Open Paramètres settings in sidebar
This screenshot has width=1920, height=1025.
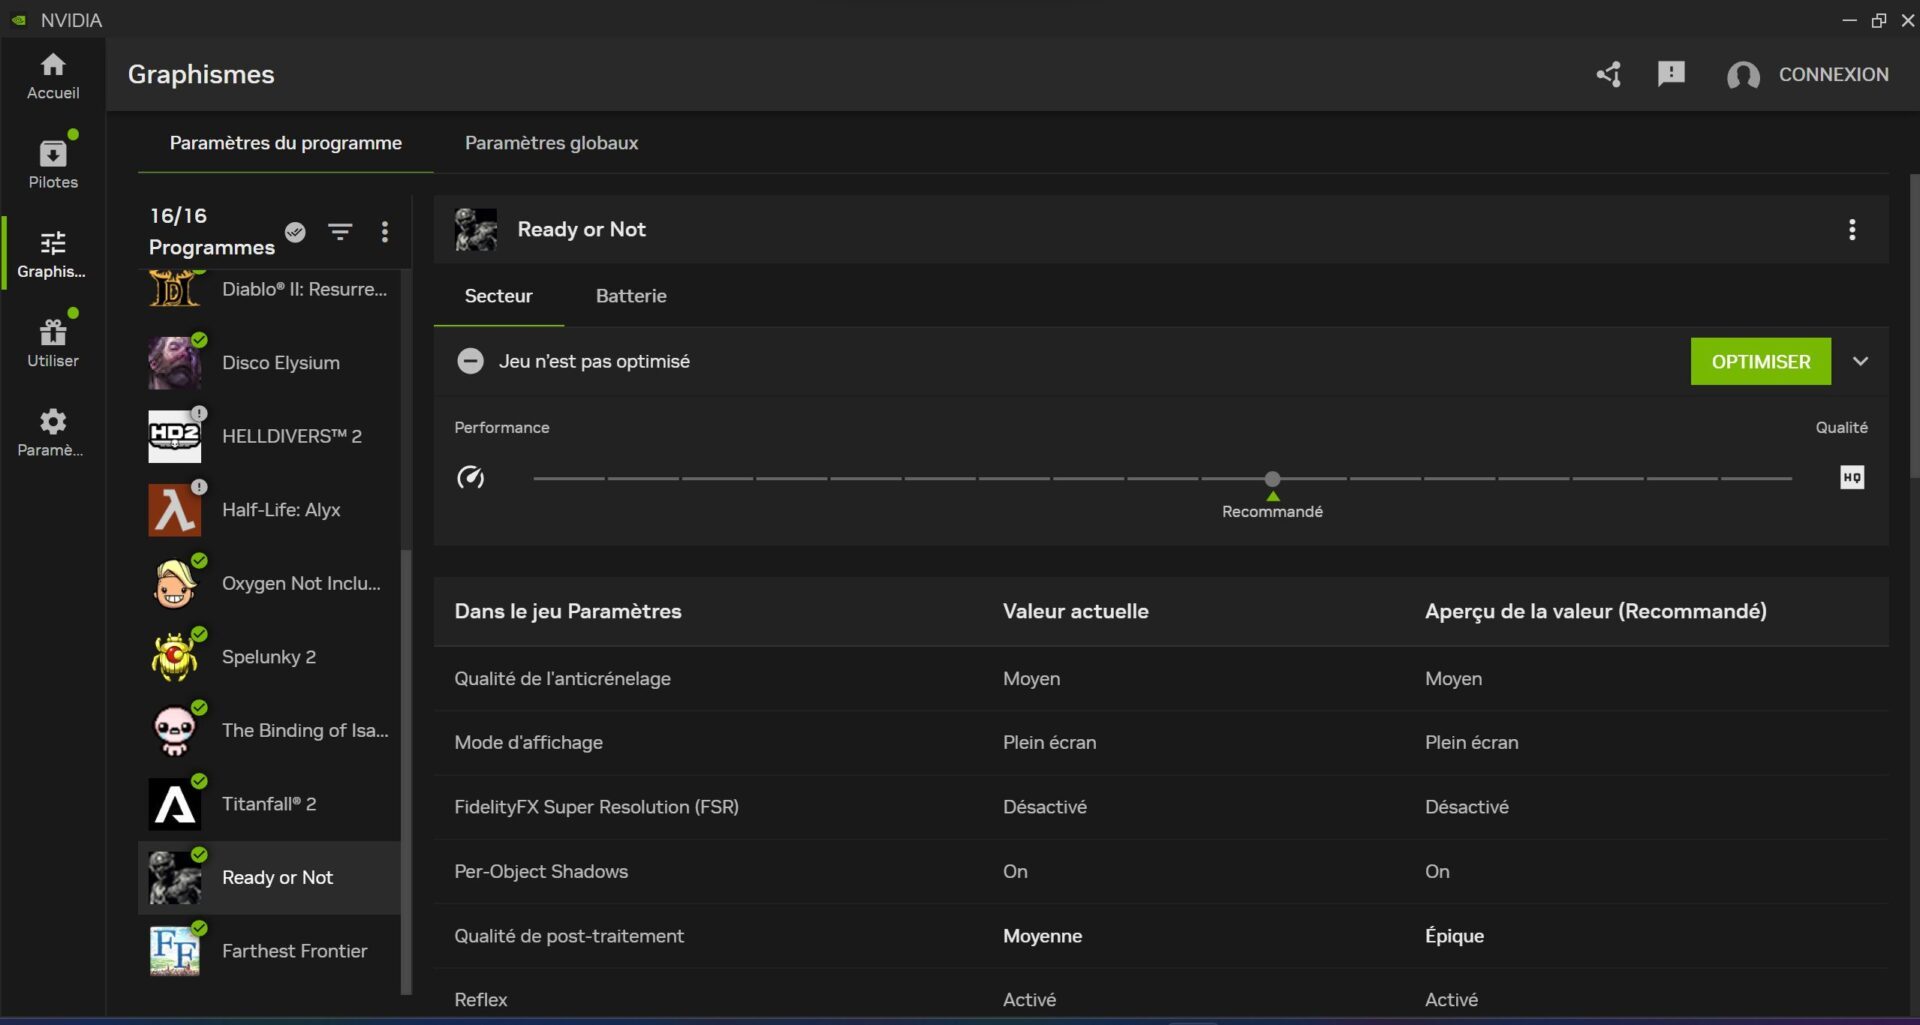tap(53, 432)
